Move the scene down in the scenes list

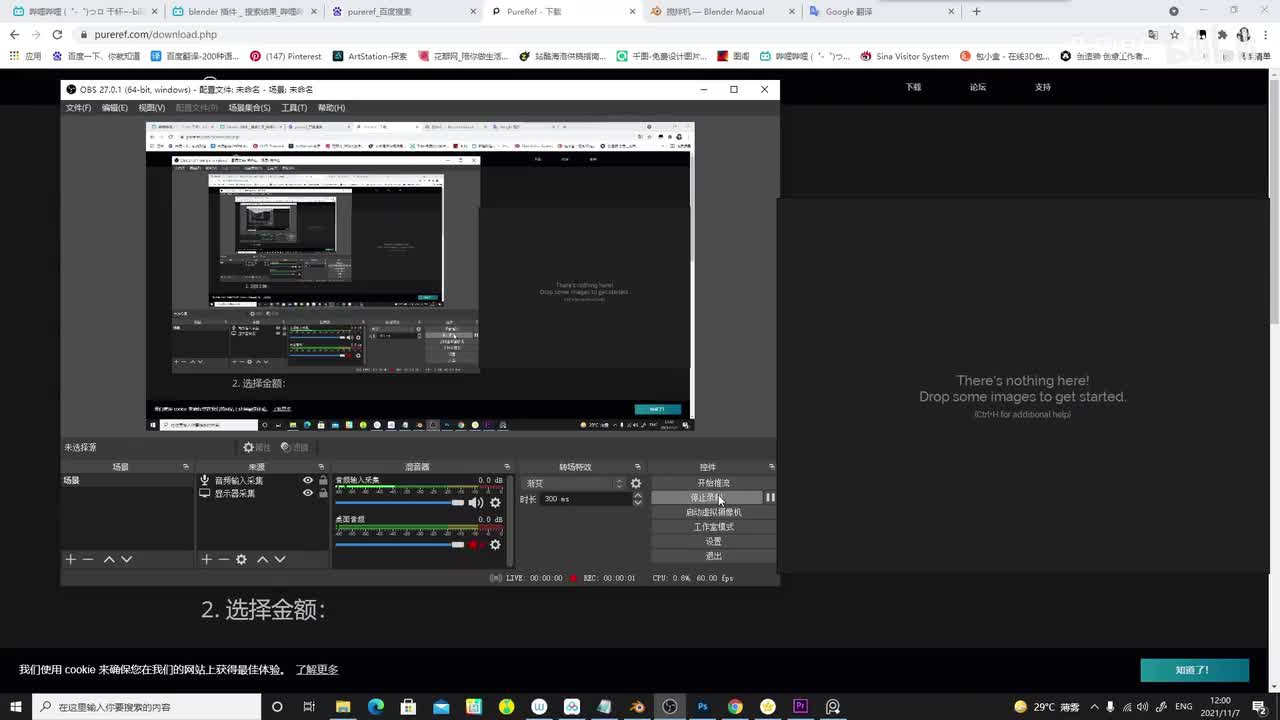(127, 560)
